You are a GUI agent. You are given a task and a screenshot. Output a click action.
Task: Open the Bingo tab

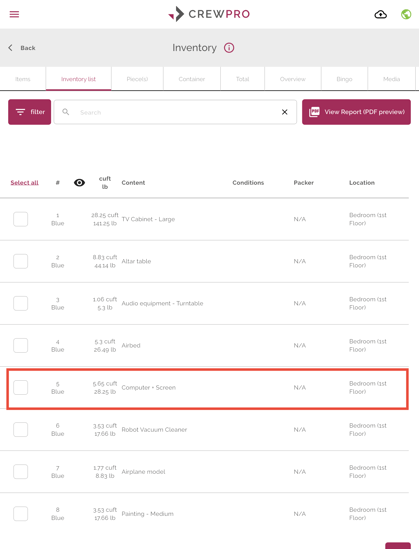344,79
